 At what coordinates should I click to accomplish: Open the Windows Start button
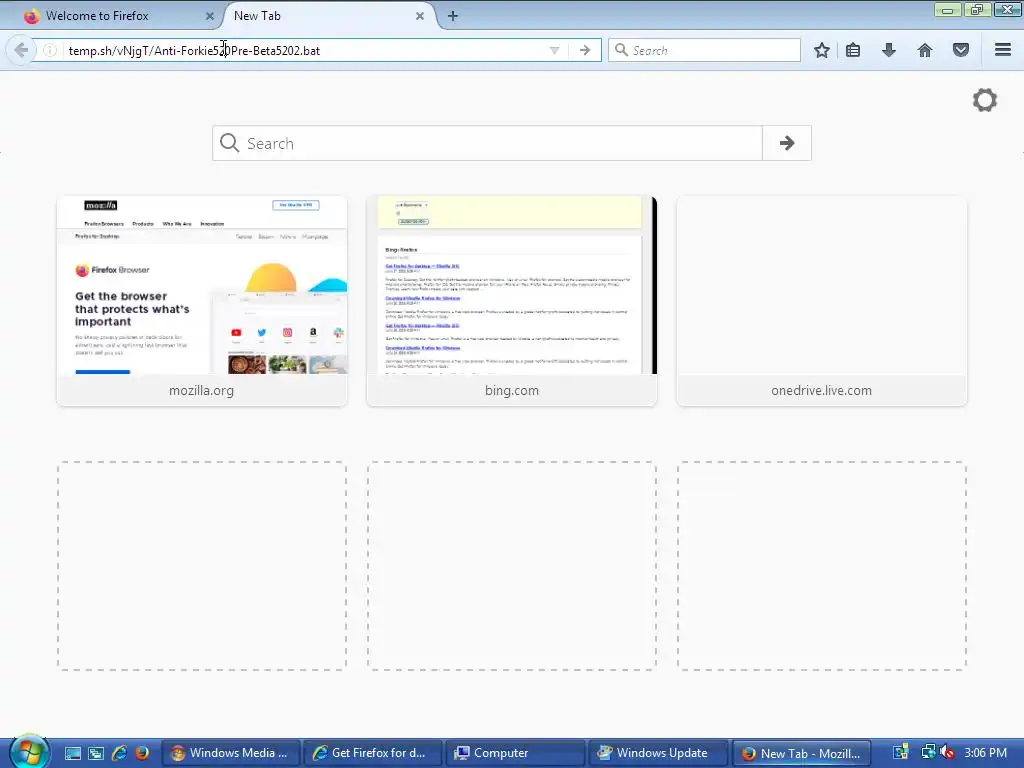28,752
